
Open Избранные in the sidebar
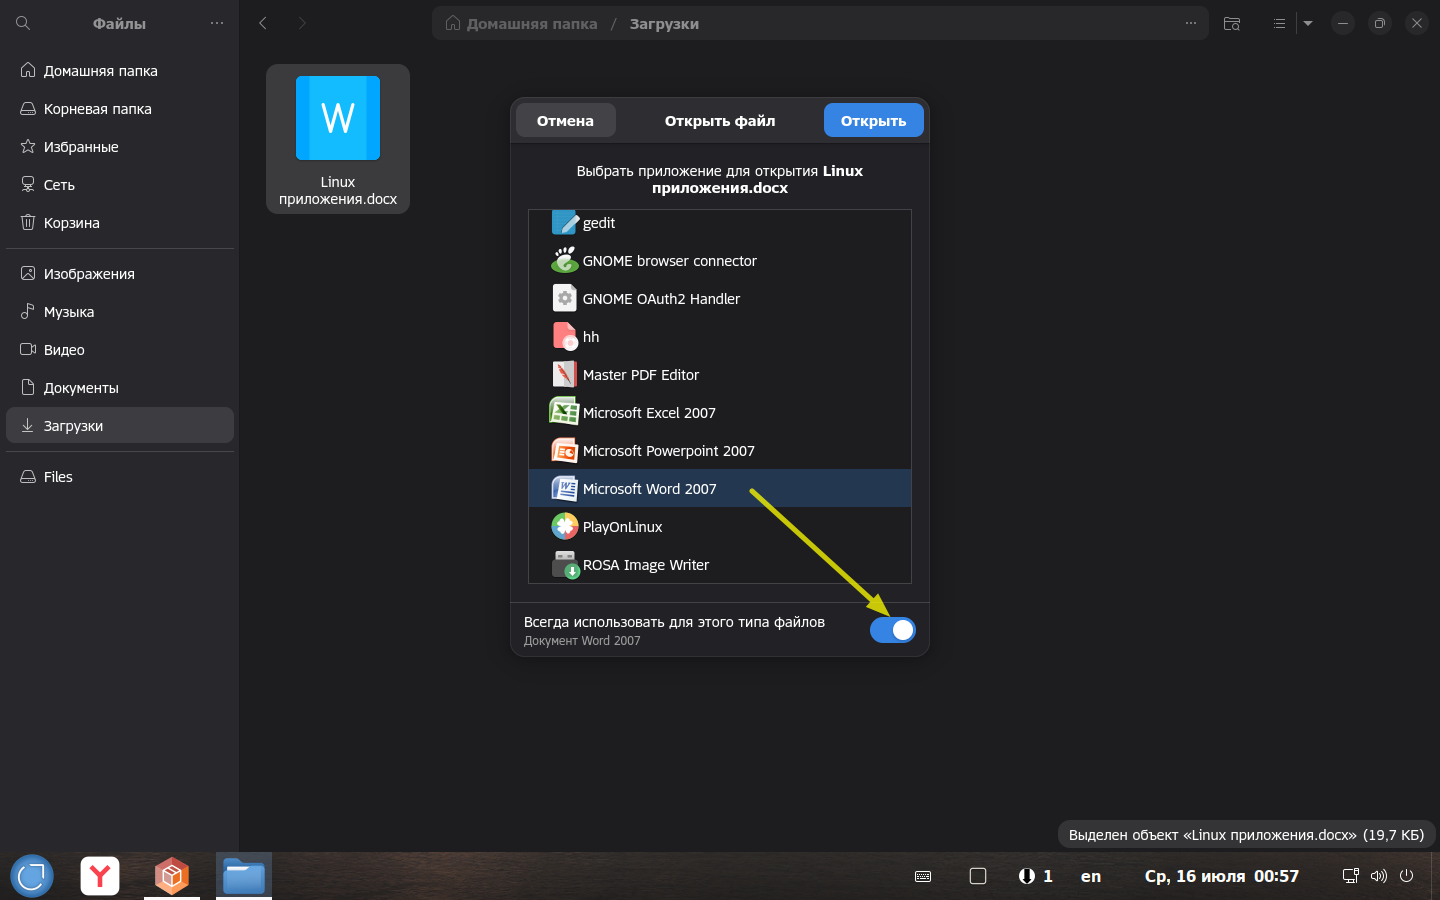pos(120,147)
